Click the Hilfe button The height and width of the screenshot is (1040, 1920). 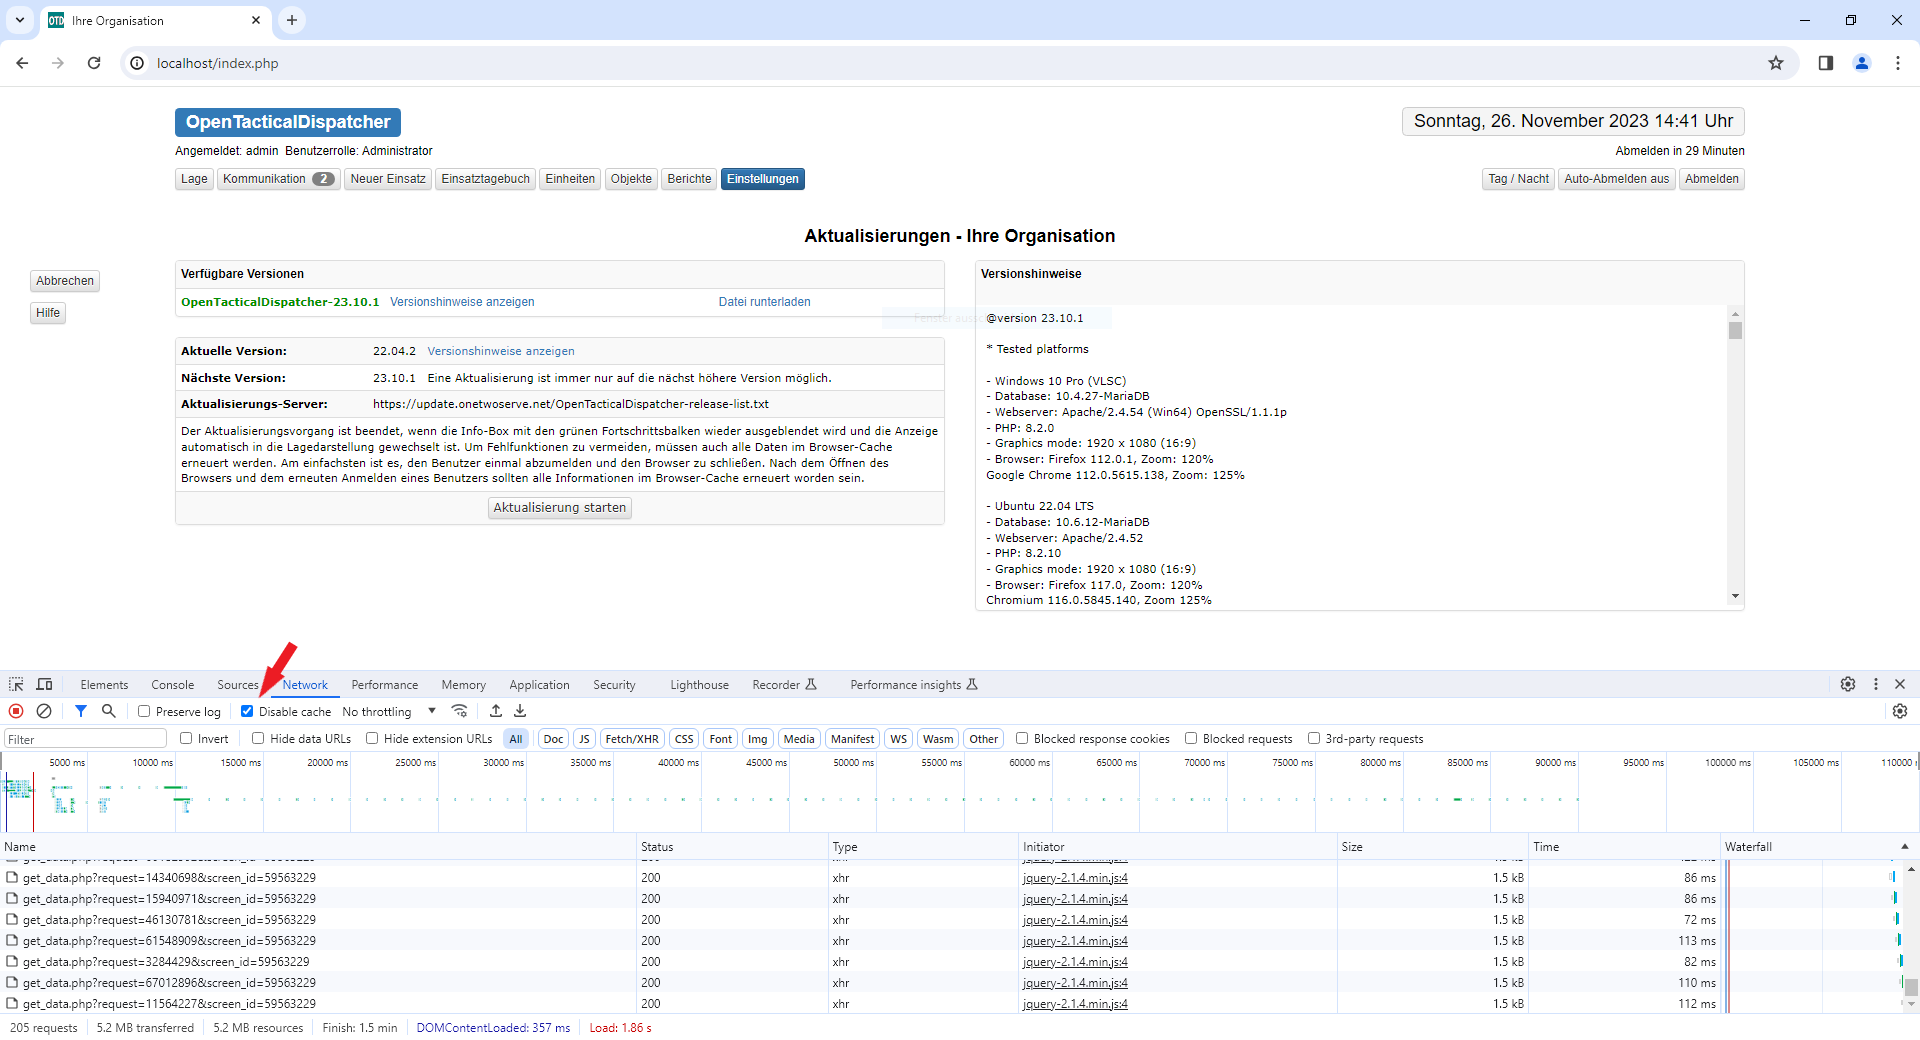(48, 313)
